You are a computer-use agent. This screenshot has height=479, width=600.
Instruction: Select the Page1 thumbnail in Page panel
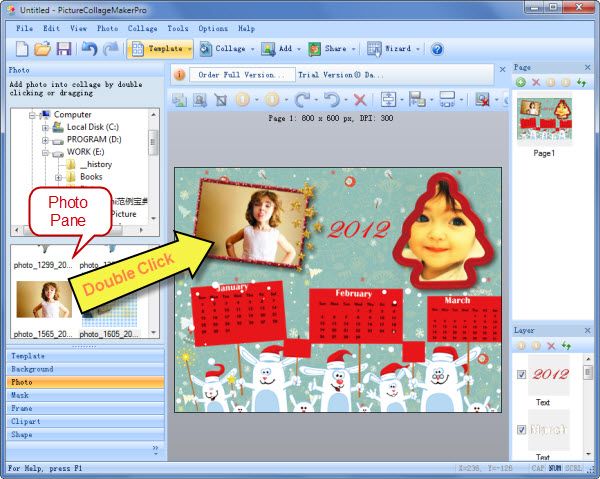[x=544, y=120]
